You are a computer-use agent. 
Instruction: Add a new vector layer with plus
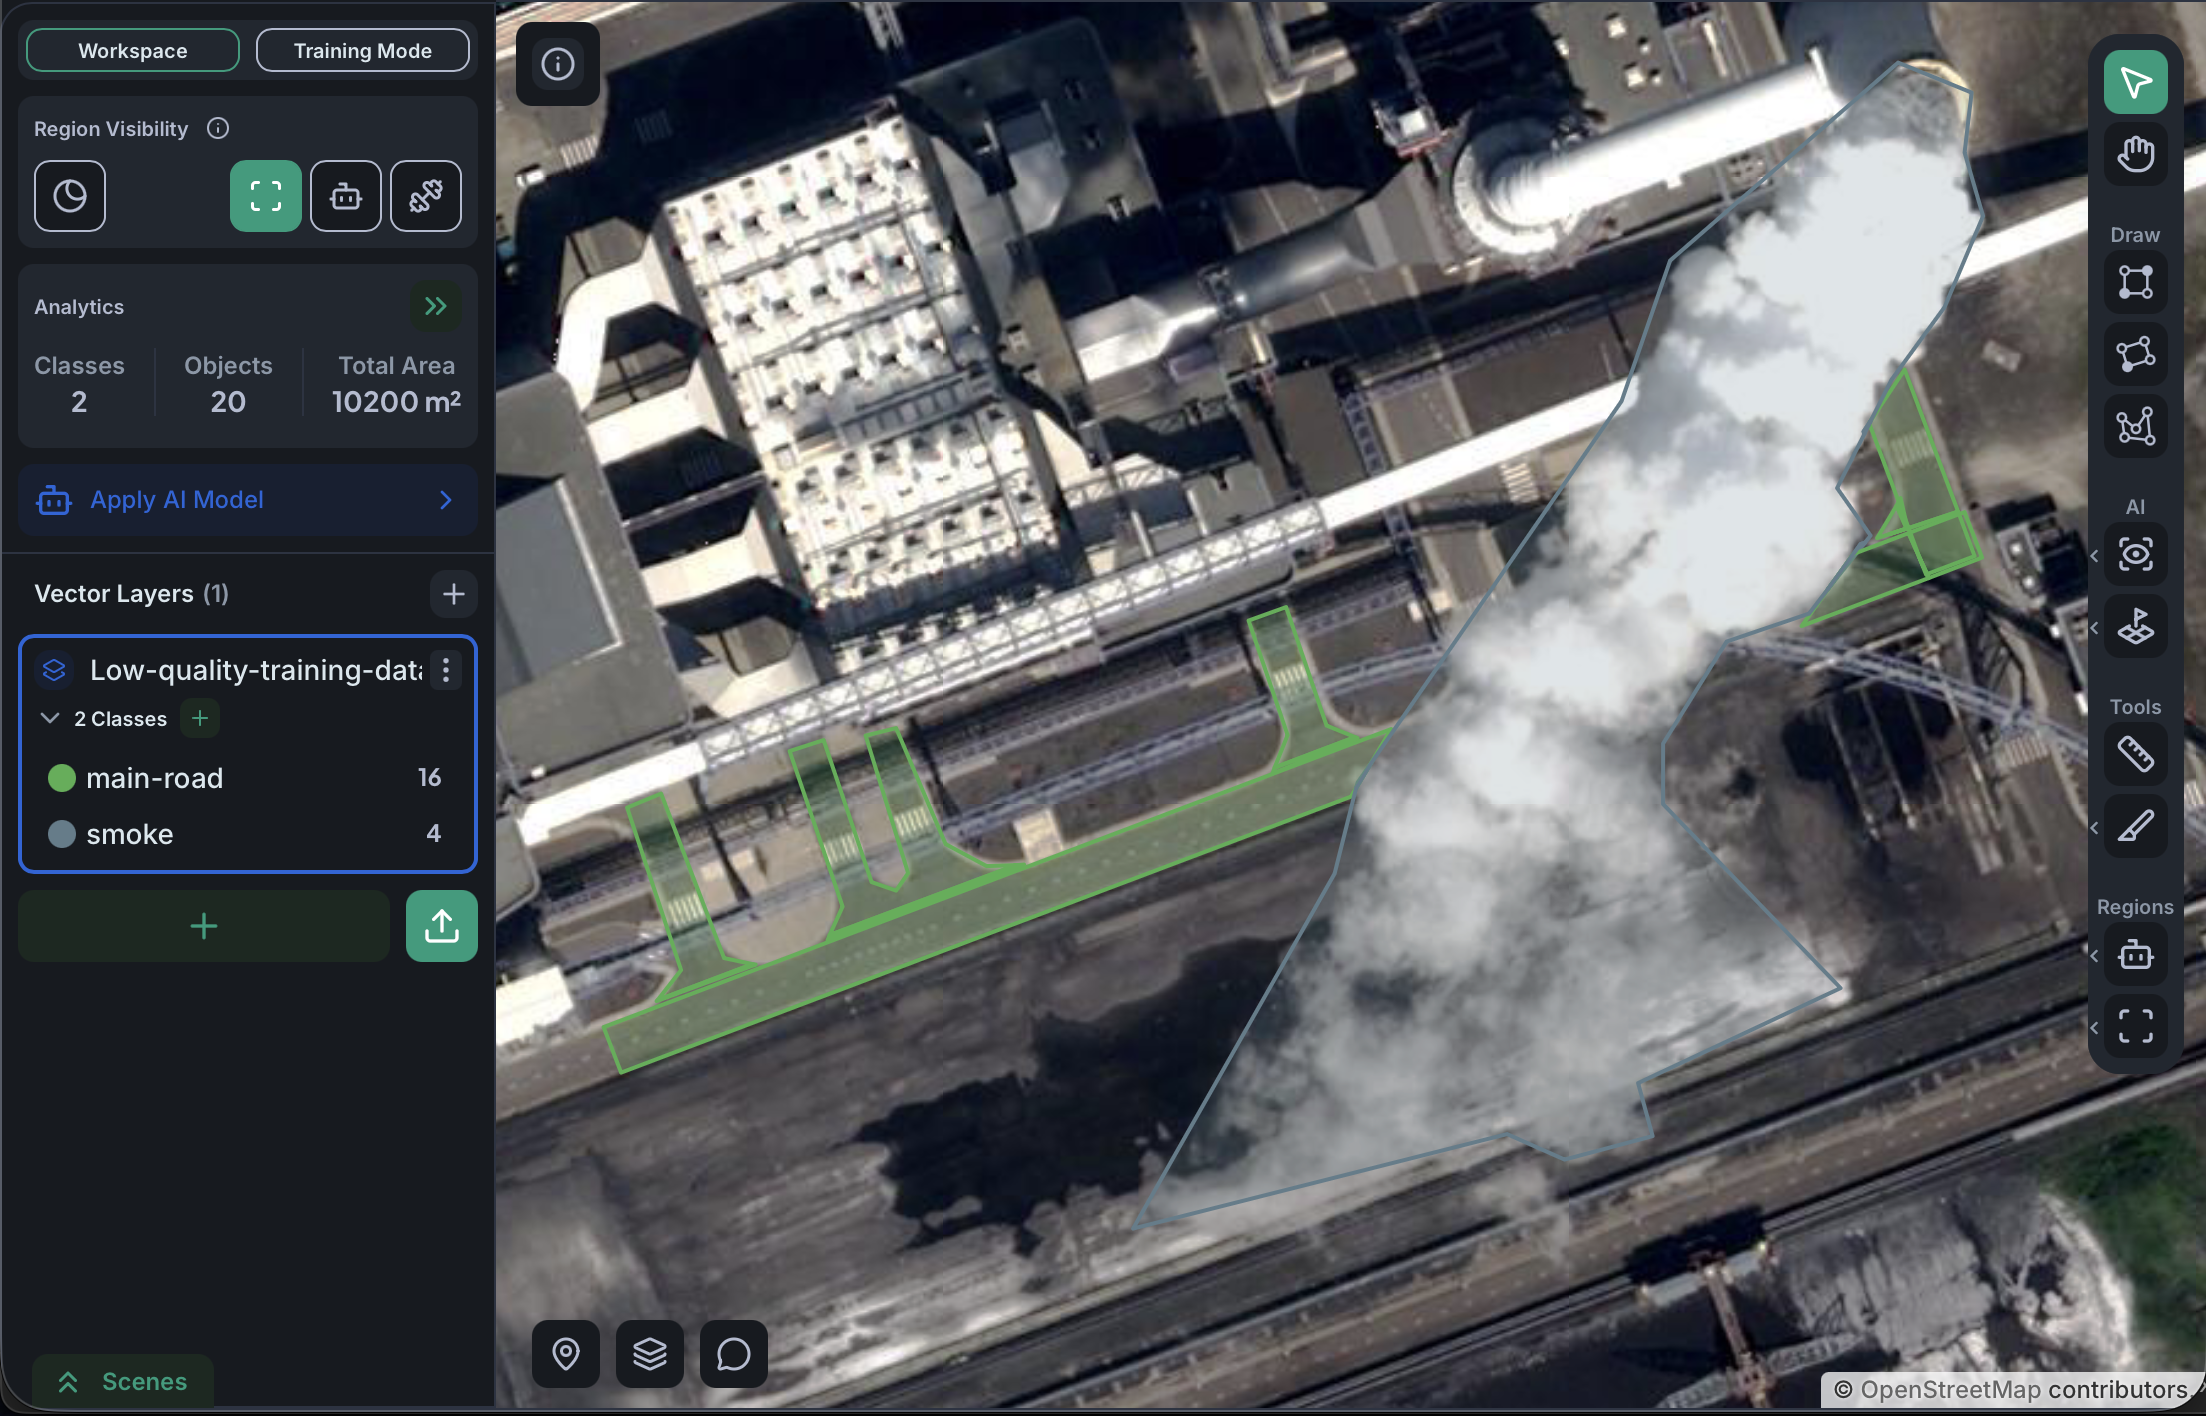click(454, 594)
